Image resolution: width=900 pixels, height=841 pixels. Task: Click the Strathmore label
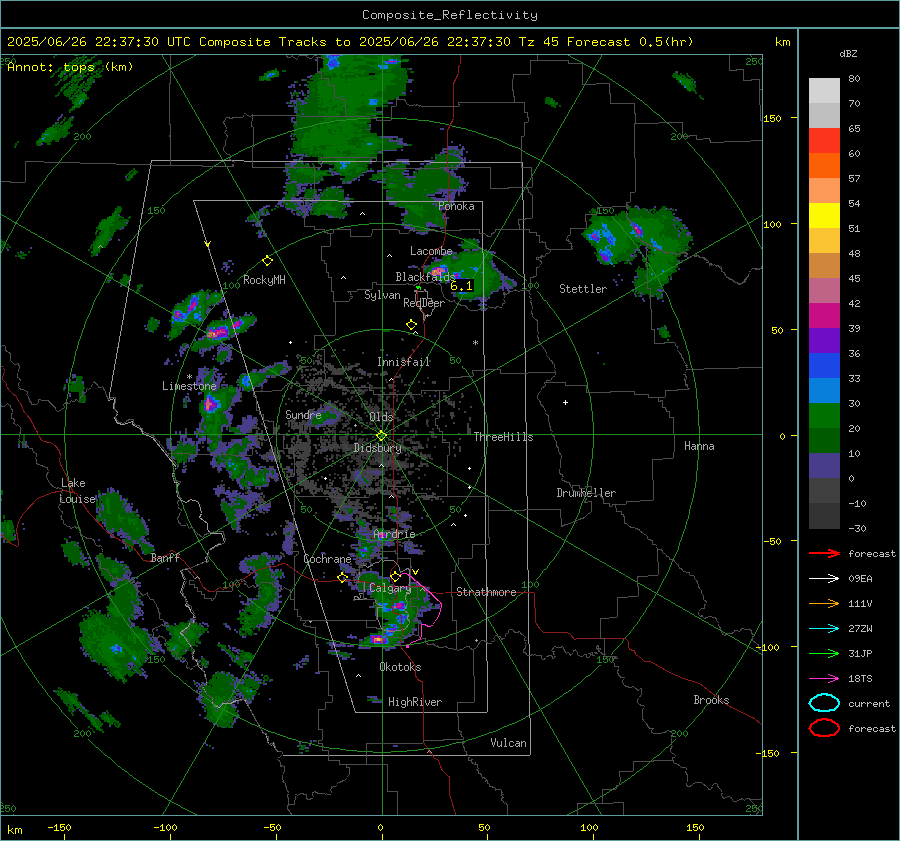[486, 592]
